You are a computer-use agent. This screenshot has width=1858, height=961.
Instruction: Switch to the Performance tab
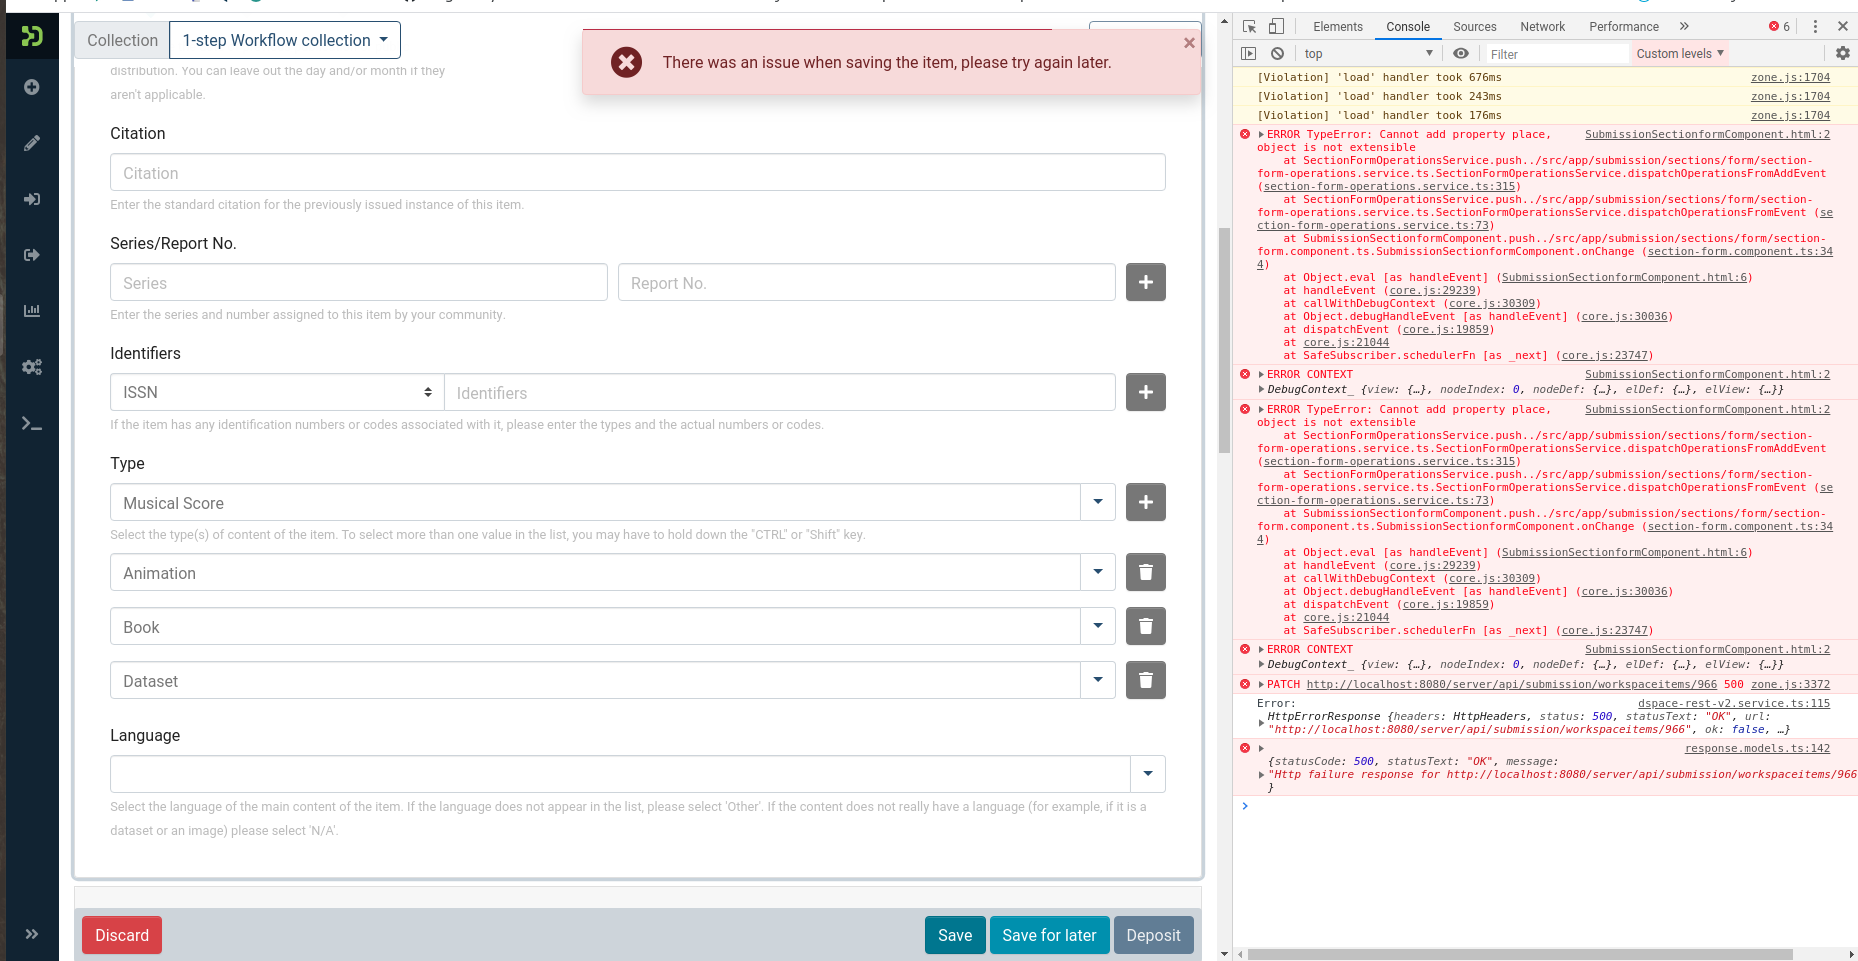(x=1624, y=27)
